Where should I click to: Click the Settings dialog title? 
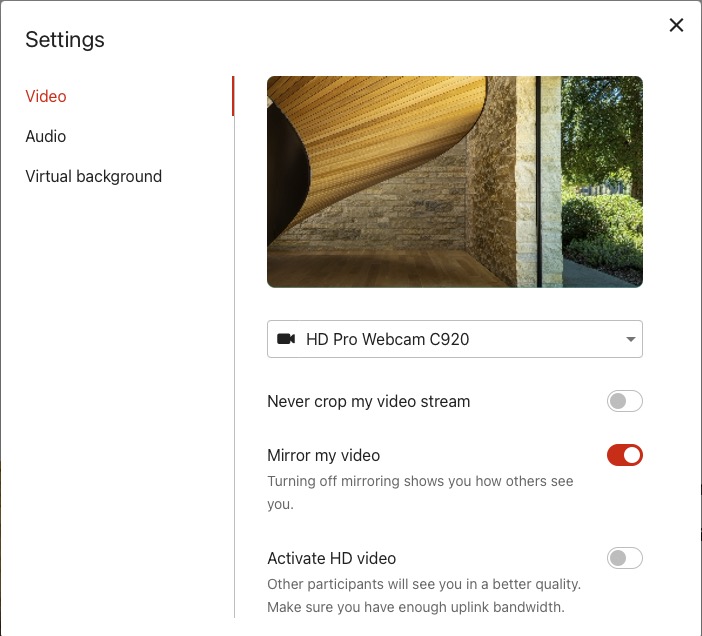point(65,40)
